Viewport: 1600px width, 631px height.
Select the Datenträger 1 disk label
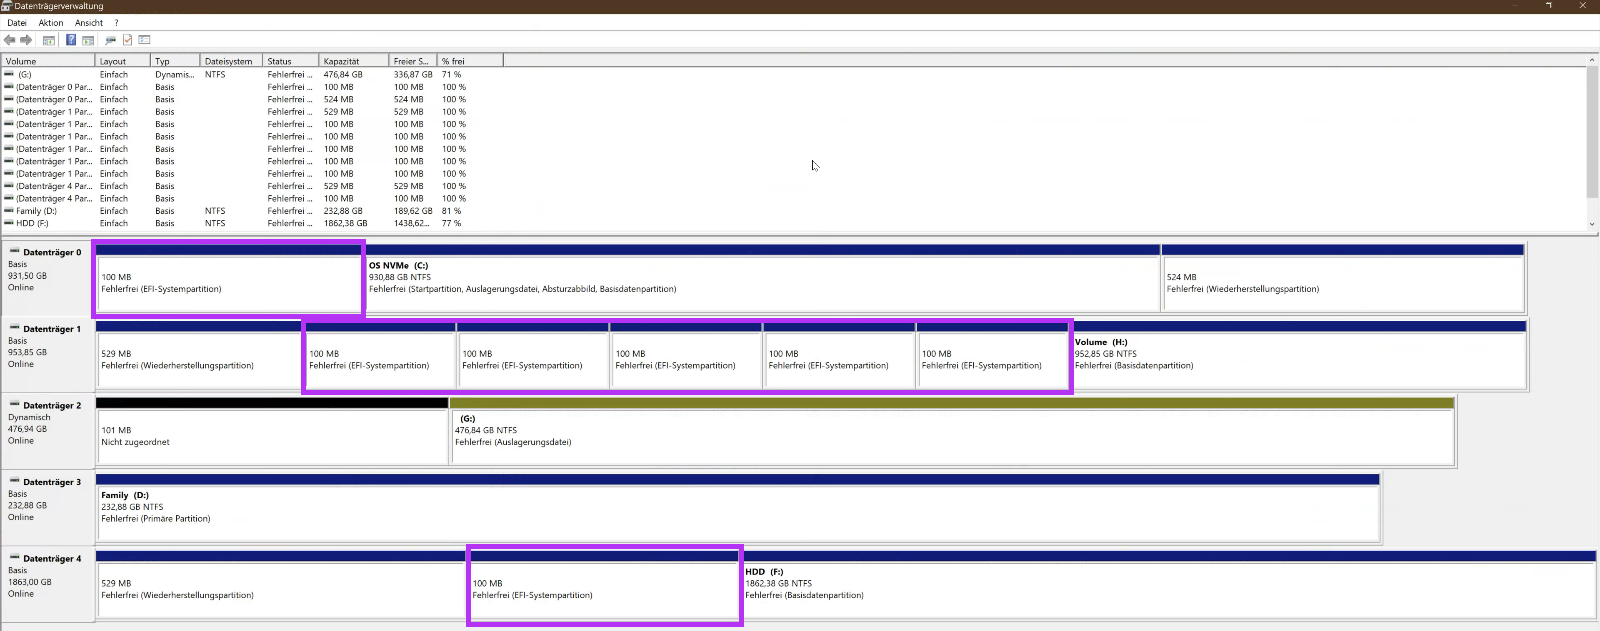coord(47,354)
